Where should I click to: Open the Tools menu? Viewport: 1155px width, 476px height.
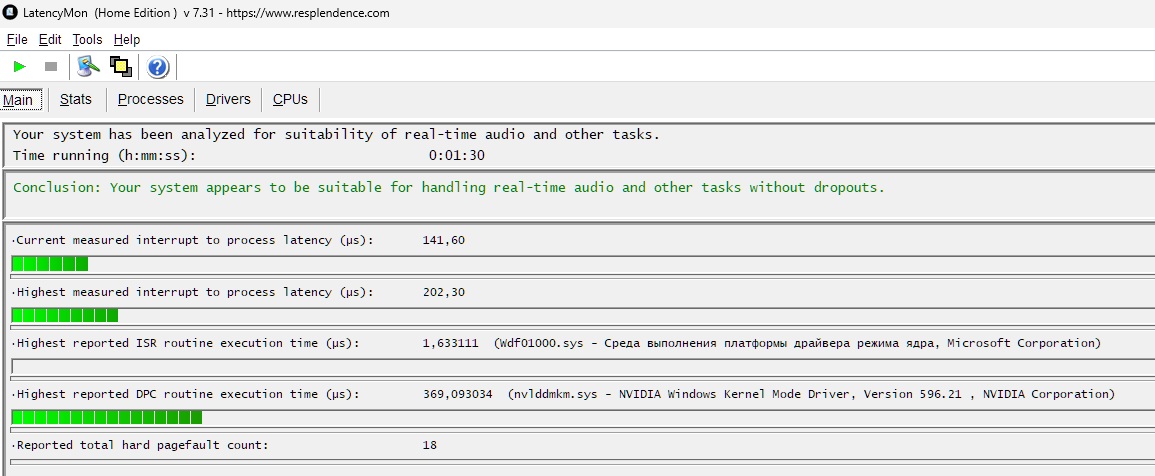click(x=87, y=40)
